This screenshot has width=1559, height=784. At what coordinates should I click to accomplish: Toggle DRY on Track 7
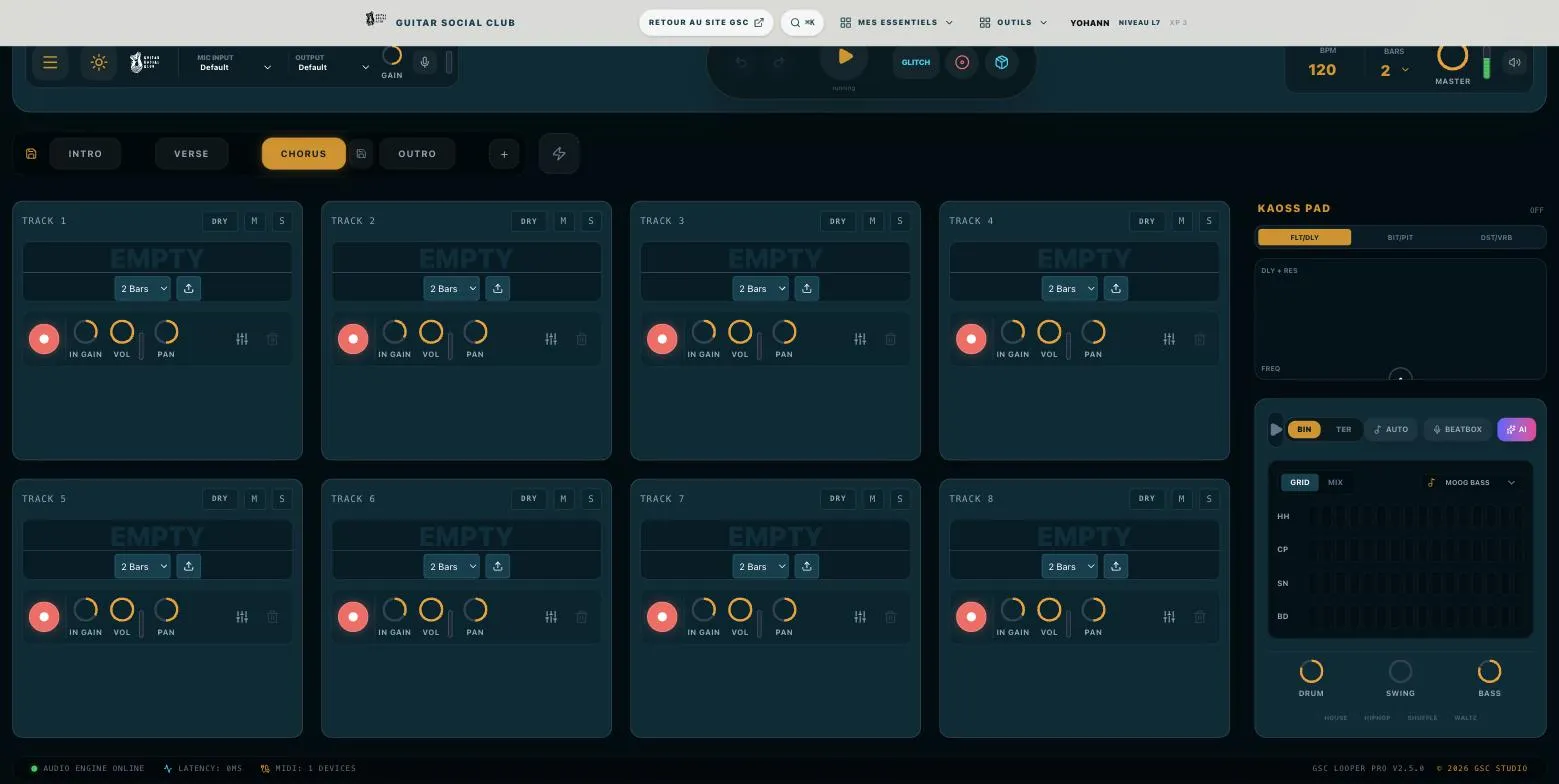coord(837,498)
